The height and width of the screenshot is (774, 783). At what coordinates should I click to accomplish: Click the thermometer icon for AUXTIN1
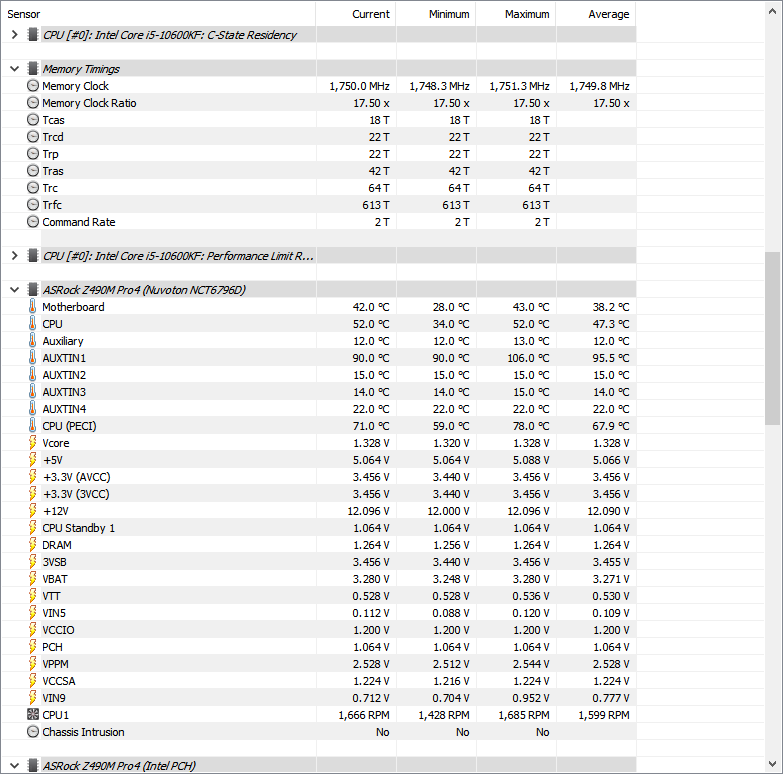tap(32, 358)
